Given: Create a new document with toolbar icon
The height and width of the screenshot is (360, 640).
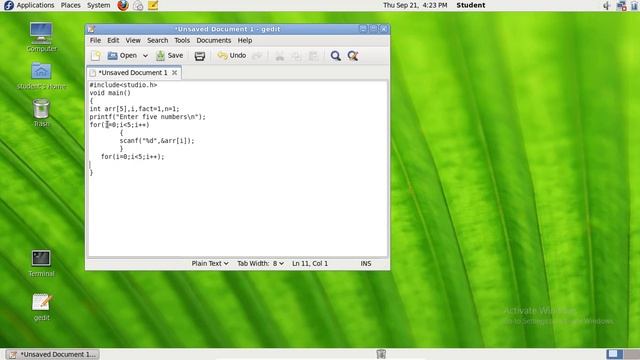Looking at the screenshot, I should click(96, 56).
